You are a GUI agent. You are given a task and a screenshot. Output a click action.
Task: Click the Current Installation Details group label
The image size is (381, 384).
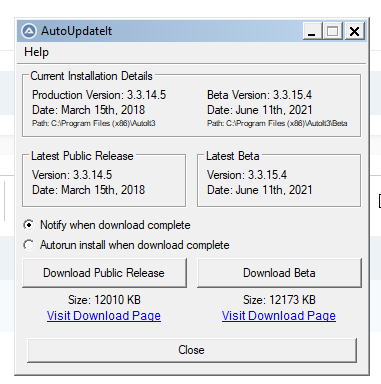coord(91,76)
